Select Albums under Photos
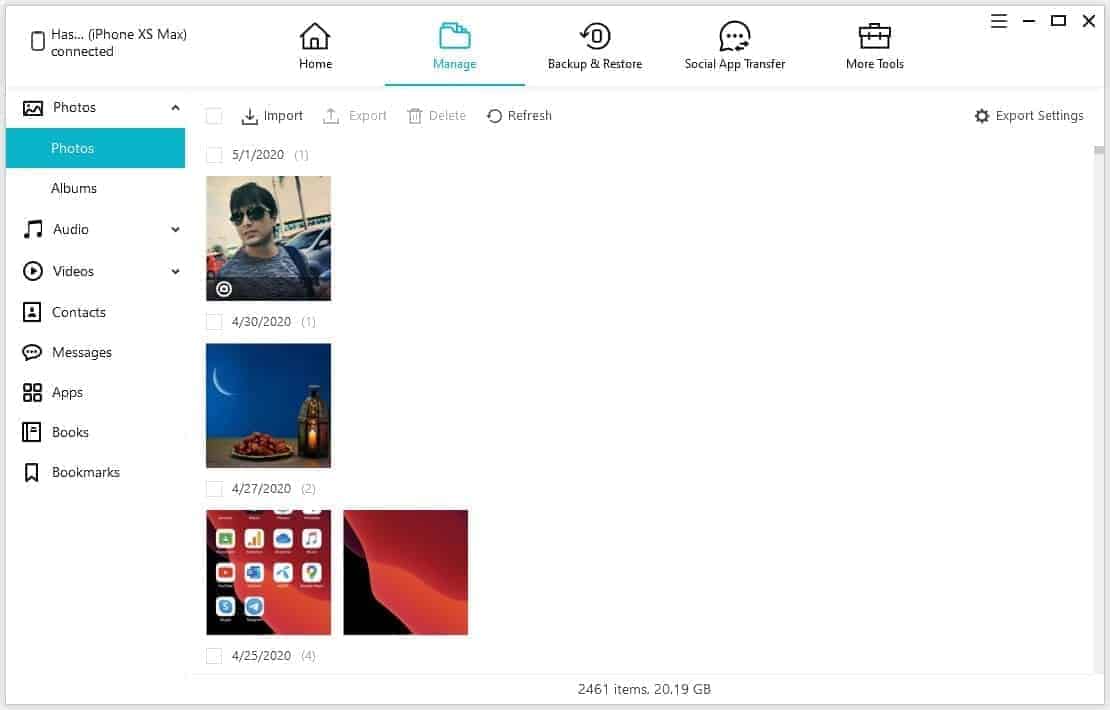This screenshot has width=1110, height=710. [74, 188]
